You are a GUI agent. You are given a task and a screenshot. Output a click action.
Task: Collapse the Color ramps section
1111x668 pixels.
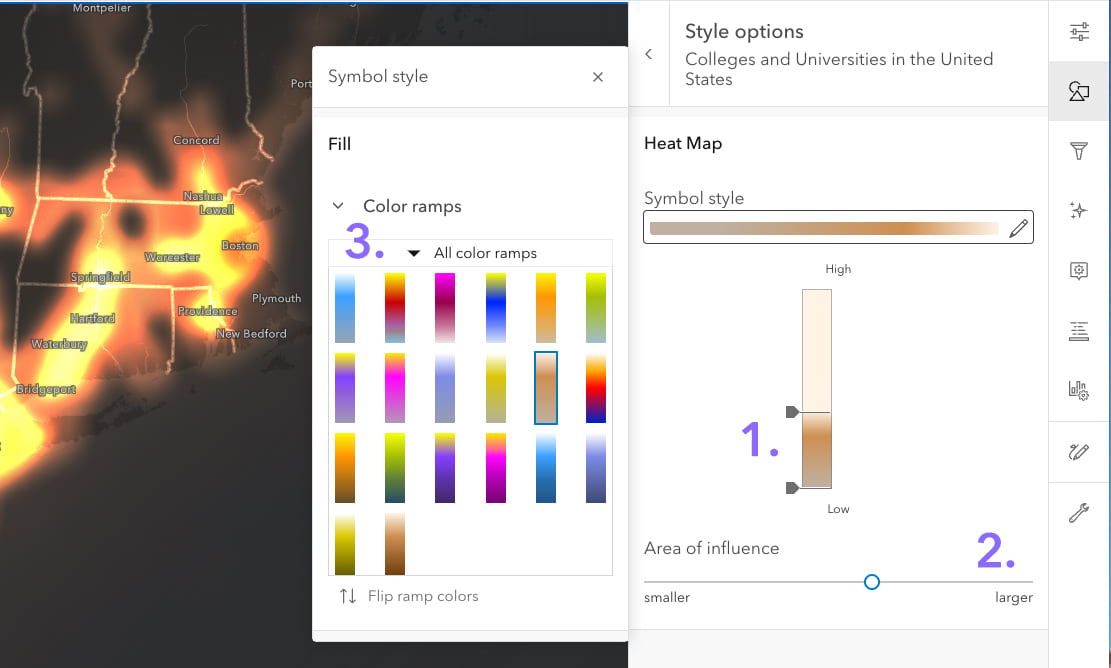338,206
